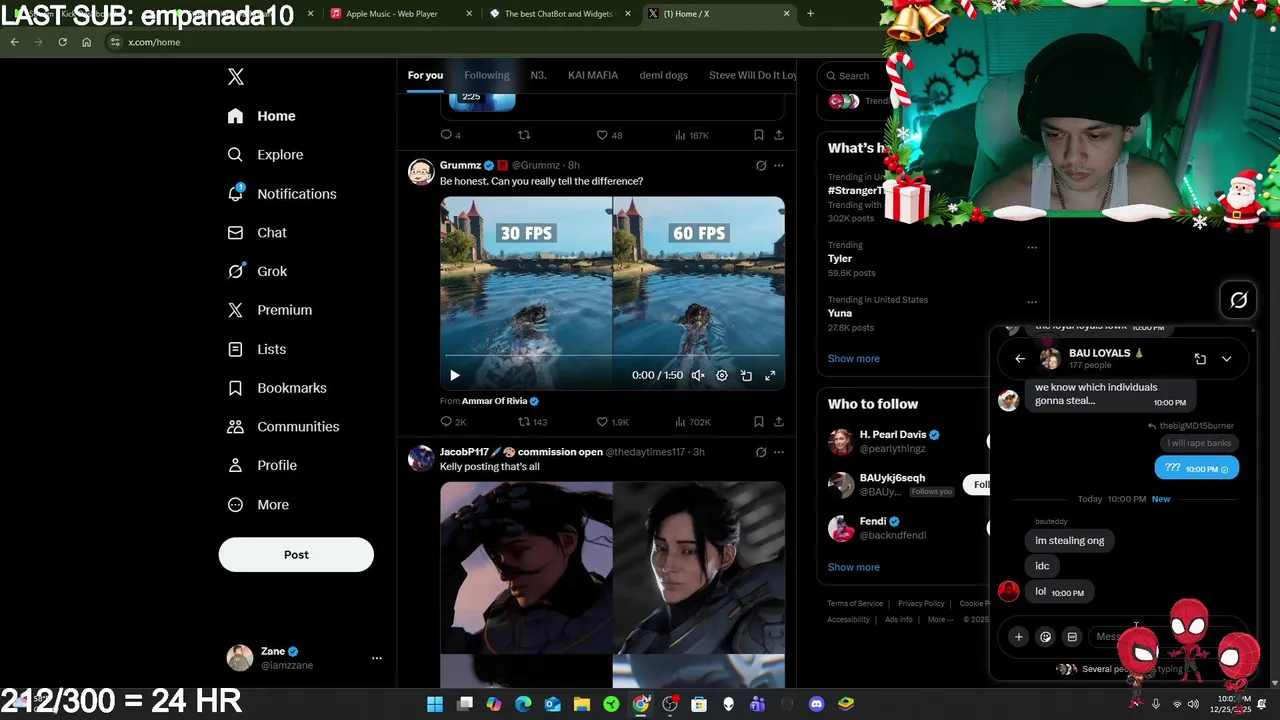The width and height of the screenshot is (1280, 720).
Task: Share the Grummz post
Action: pos(779,422)
